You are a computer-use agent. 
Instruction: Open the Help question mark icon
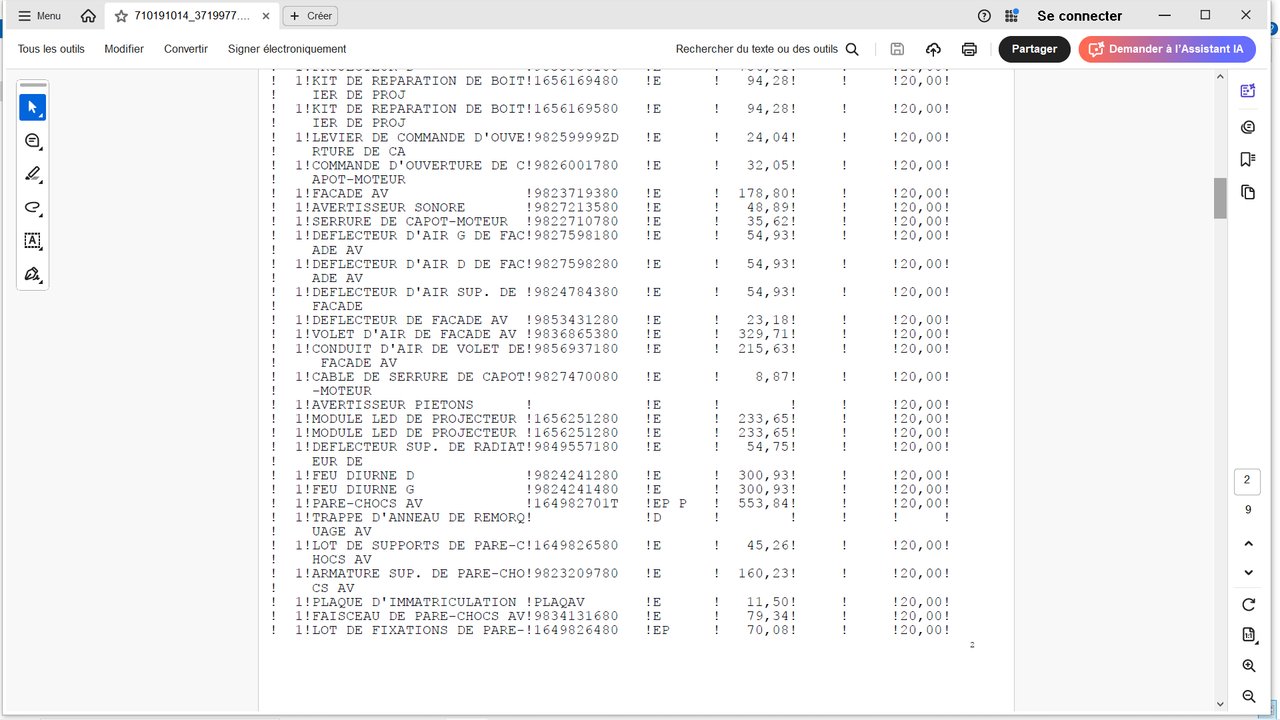tap(985, 16)
